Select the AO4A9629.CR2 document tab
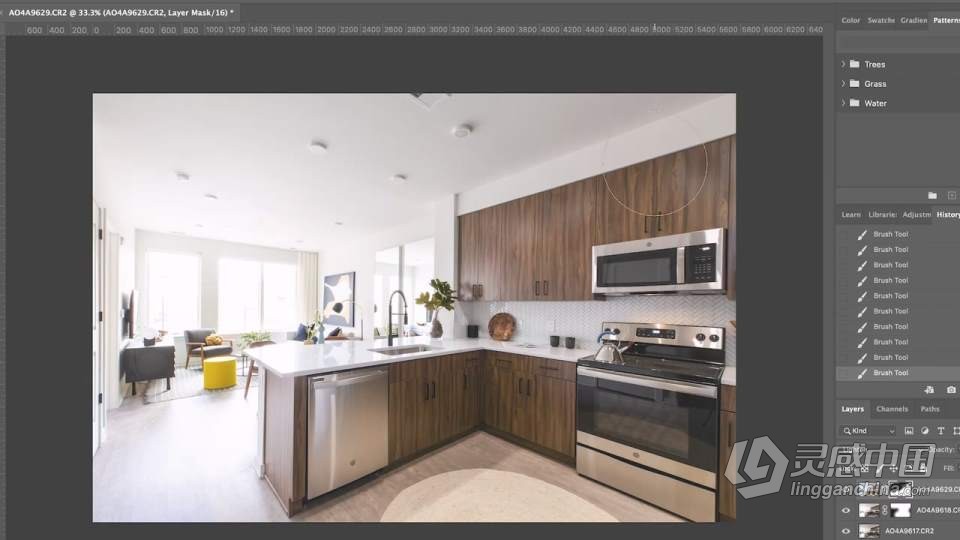This screenshot has height=540, width=960. (x=121, y=12)
